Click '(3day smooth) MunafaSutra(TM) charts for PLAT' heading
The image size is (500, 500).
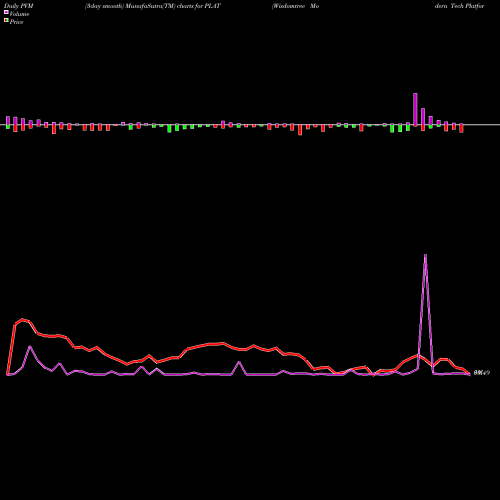tap(153, 6)
